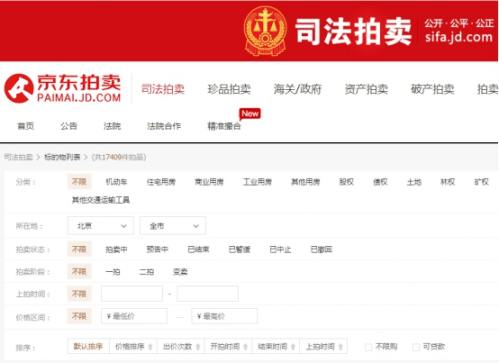Click the 司法拍卖 breadcrumb link

click(18, 157)
